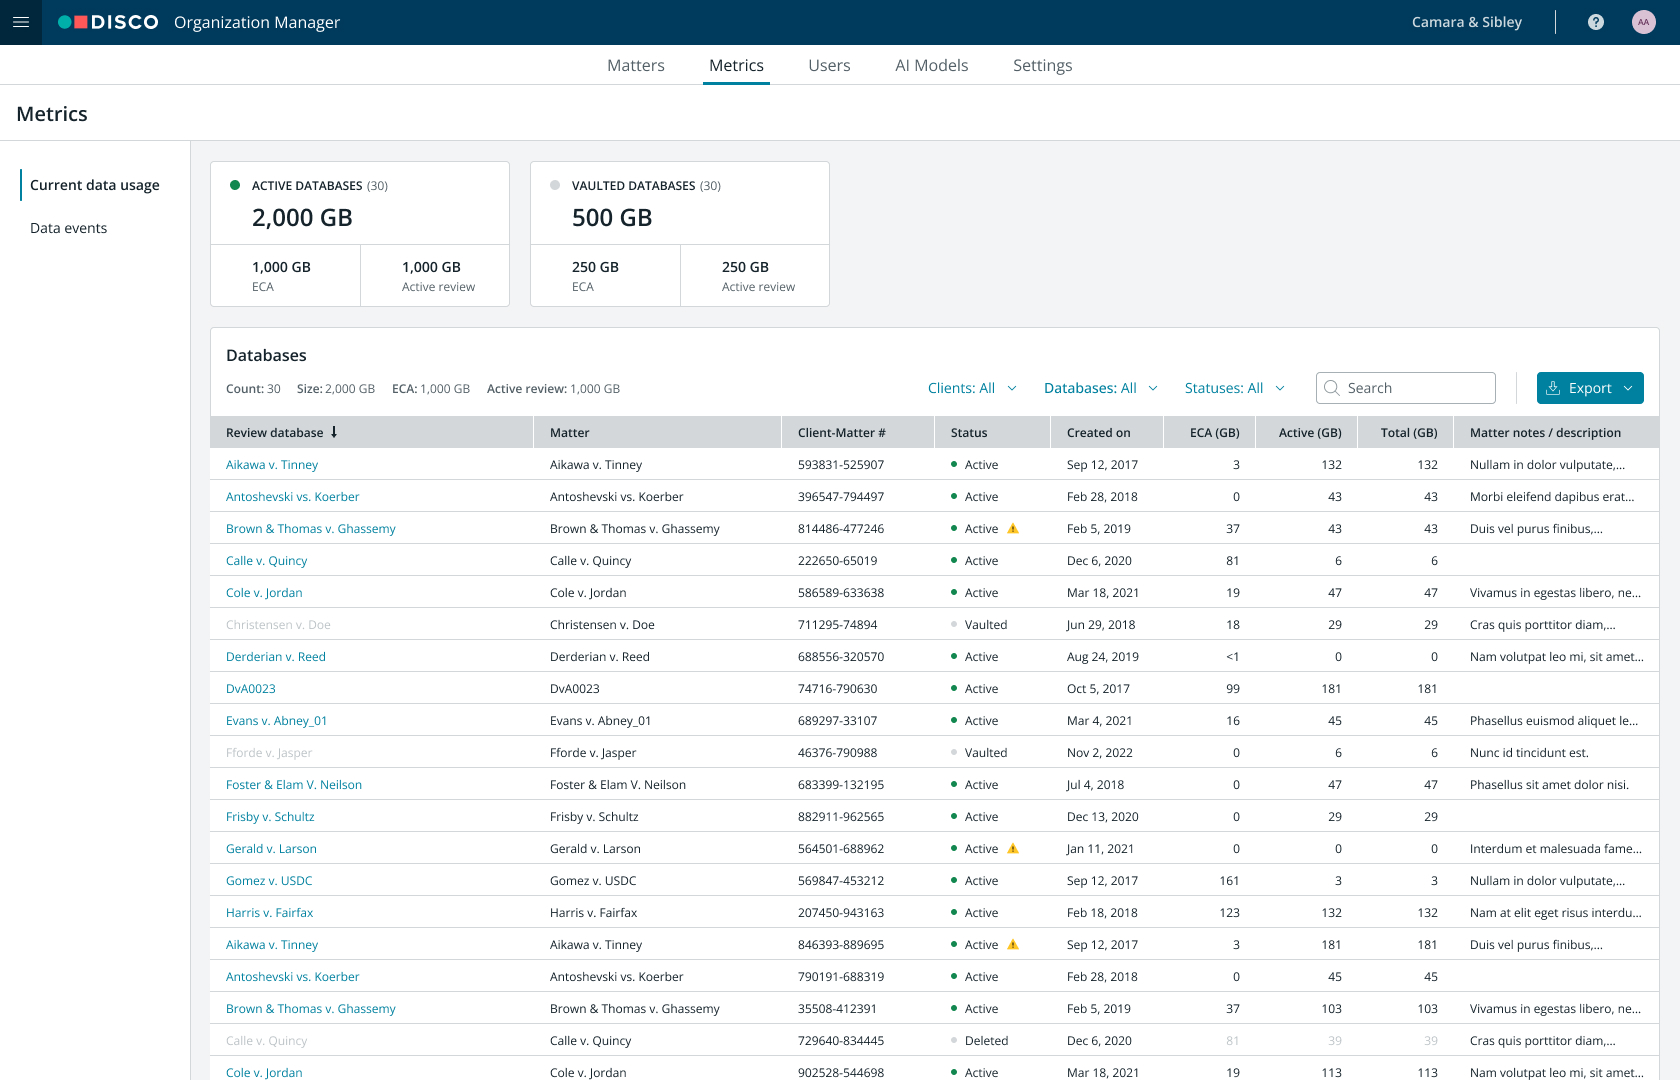Viewport: 1680px width, 1080px height.
Task: Open Antoshevski vs. Koerber link for 396547-794497
Action: tap(292, 496)
